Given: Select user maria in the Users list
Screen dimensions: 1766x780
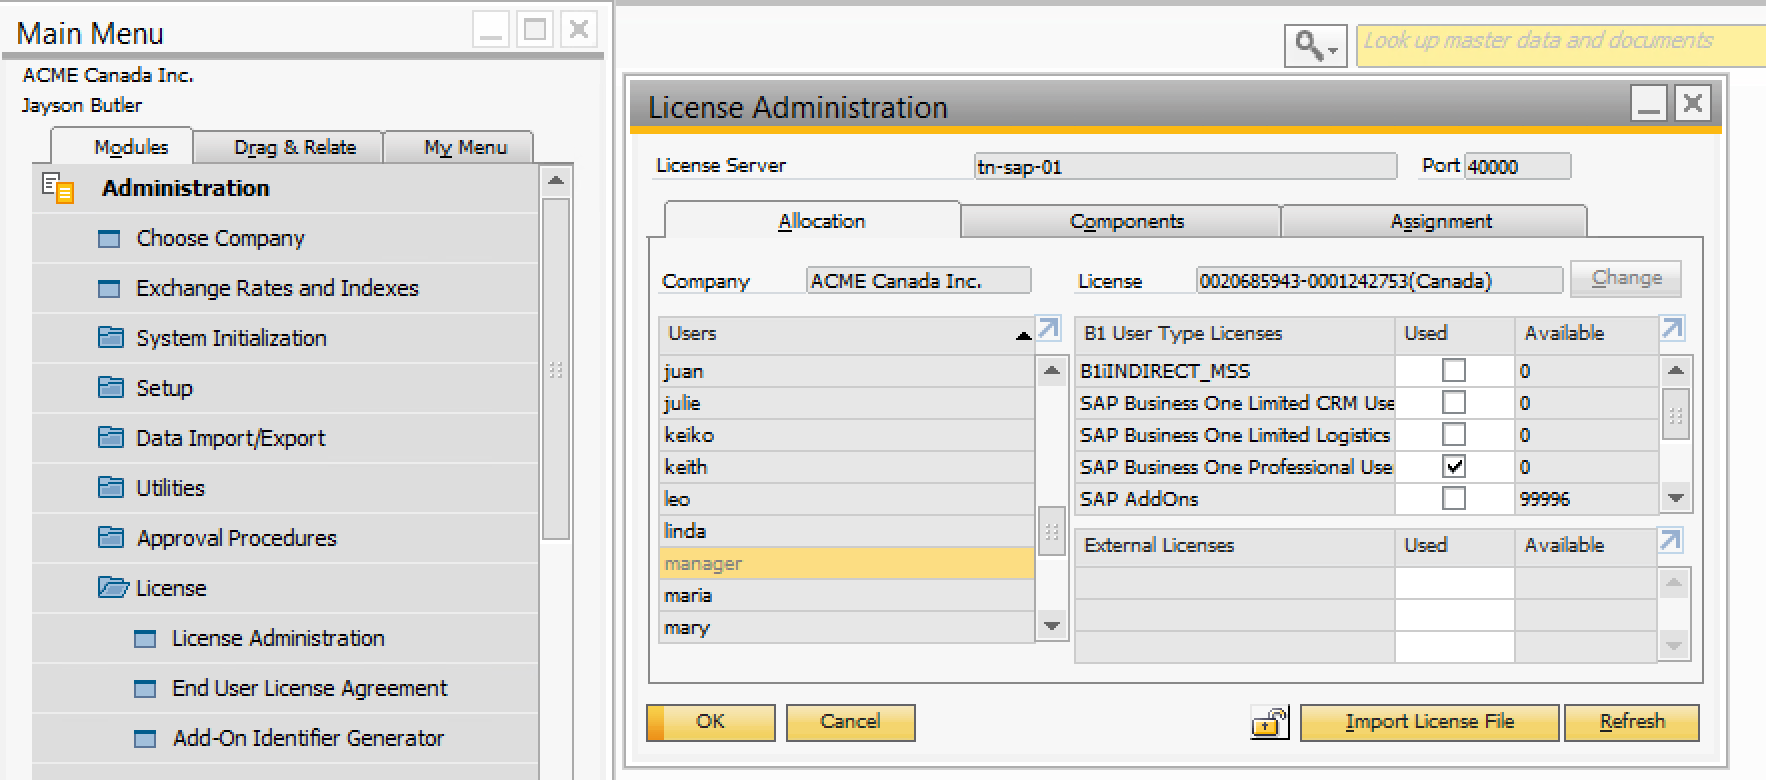Looking at the screenshot, I should pyautogui.click(x=688, y=596).
